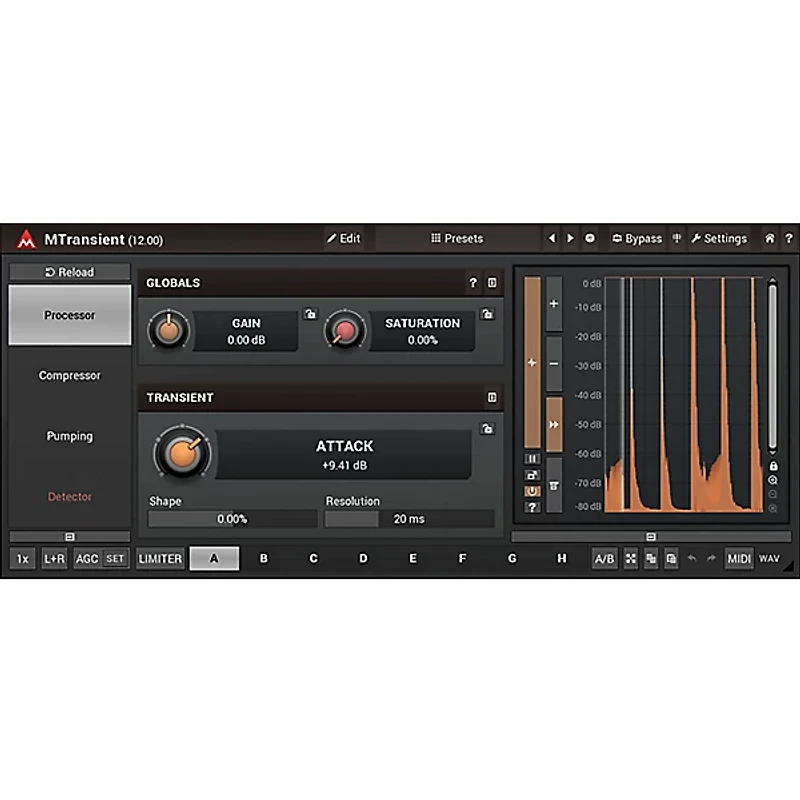800x800 pixels.
Task: Click the left preset navigation arrow
Action: 553,238
